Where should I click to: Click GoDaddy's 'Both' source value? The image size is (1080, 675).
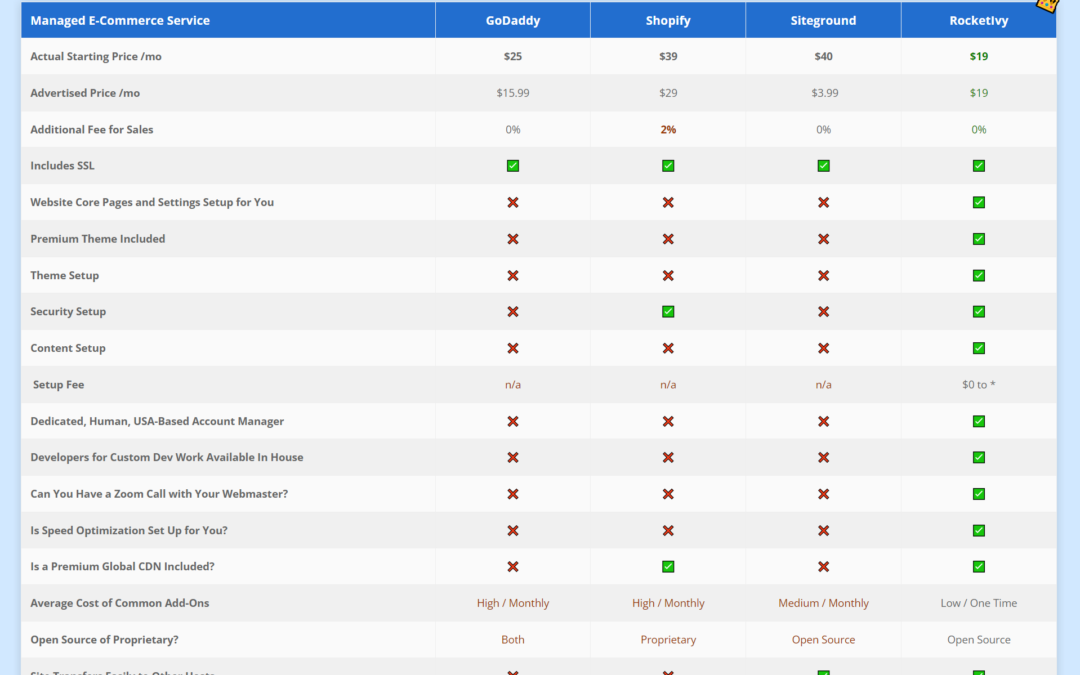(x=512, y=639)
